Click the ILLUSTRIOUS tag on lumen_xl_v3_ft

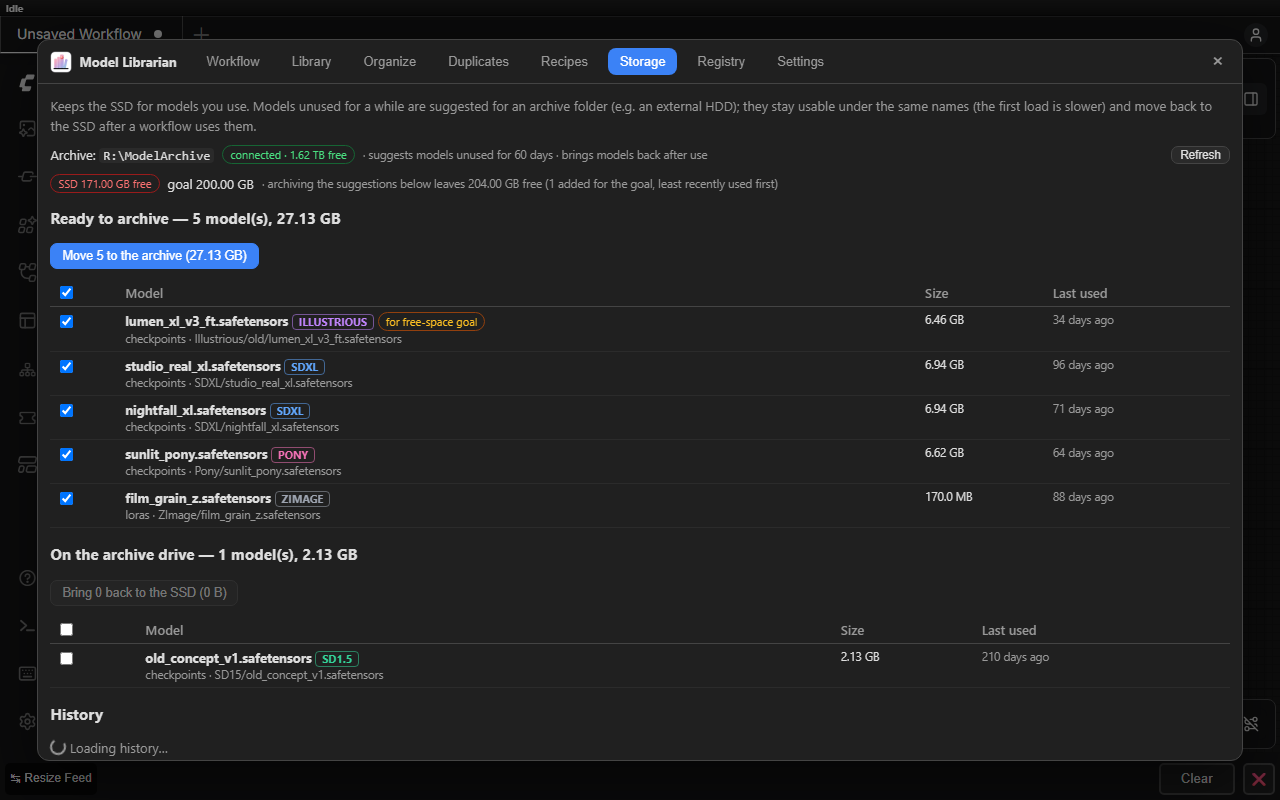pos(333,322)
